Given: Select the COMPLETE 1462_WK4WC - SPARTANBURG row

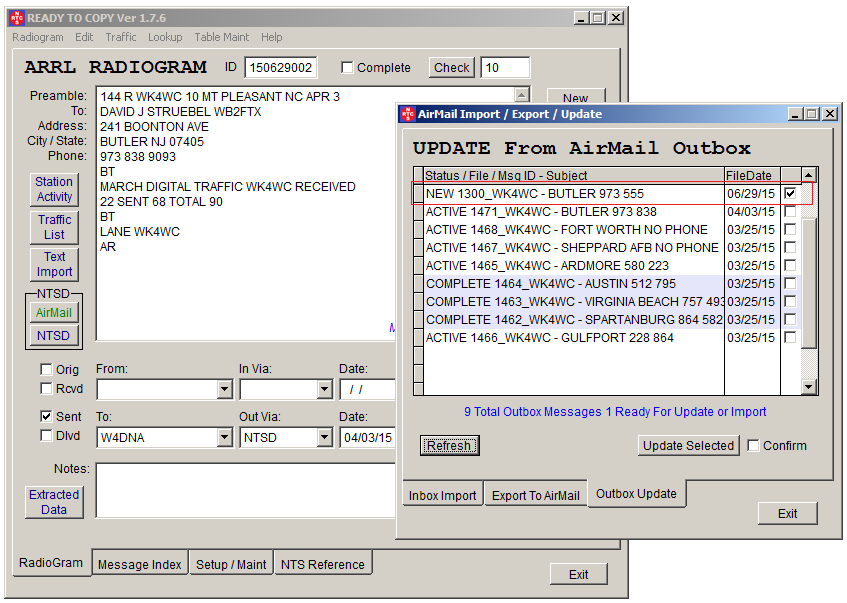Looking at the screenshot, I should click(x=574, y=319).
